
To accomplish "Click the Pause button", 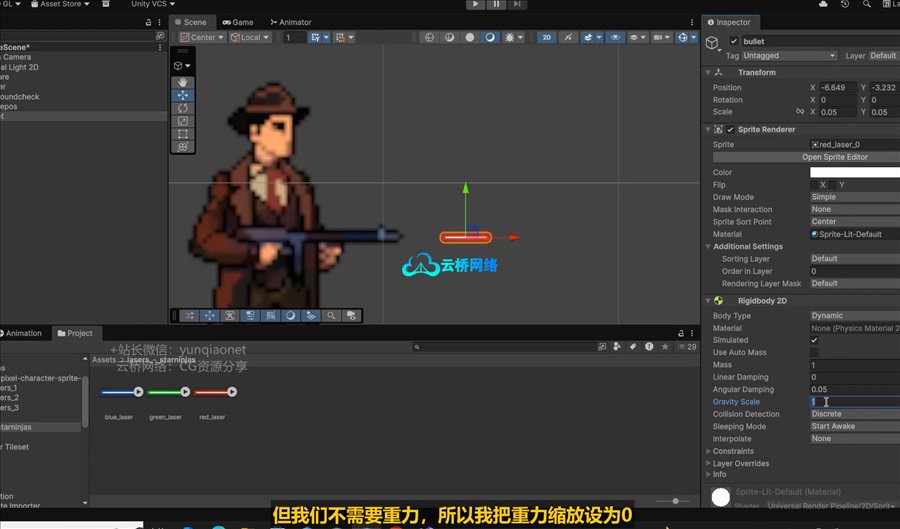I will 496,5.
